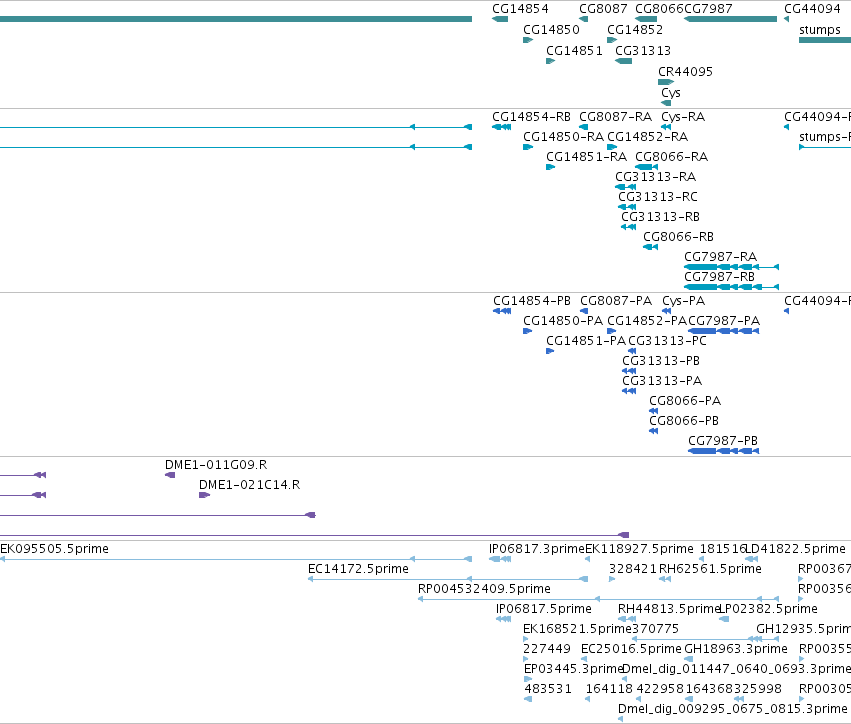851x724 pixels.
Task: Select the EC14172.5prime EST label
Action: (358, 569)
